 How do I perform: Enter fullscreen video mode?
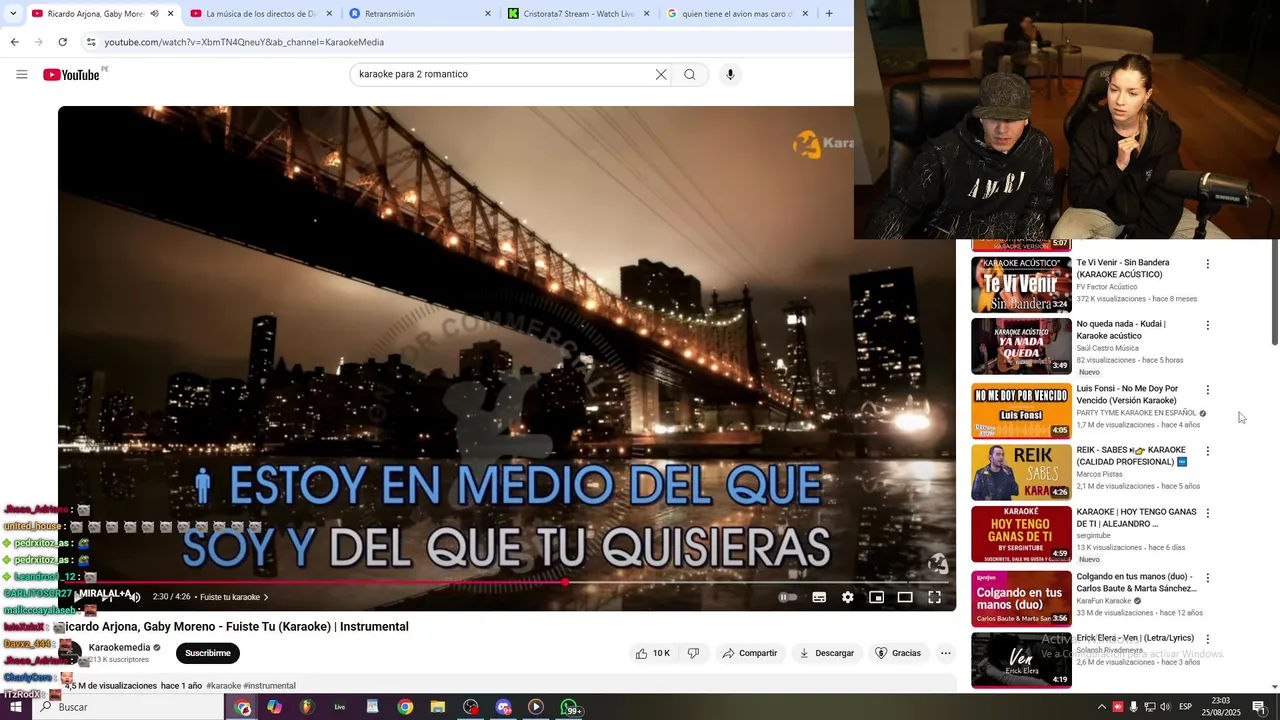click(x=934, y=597)
